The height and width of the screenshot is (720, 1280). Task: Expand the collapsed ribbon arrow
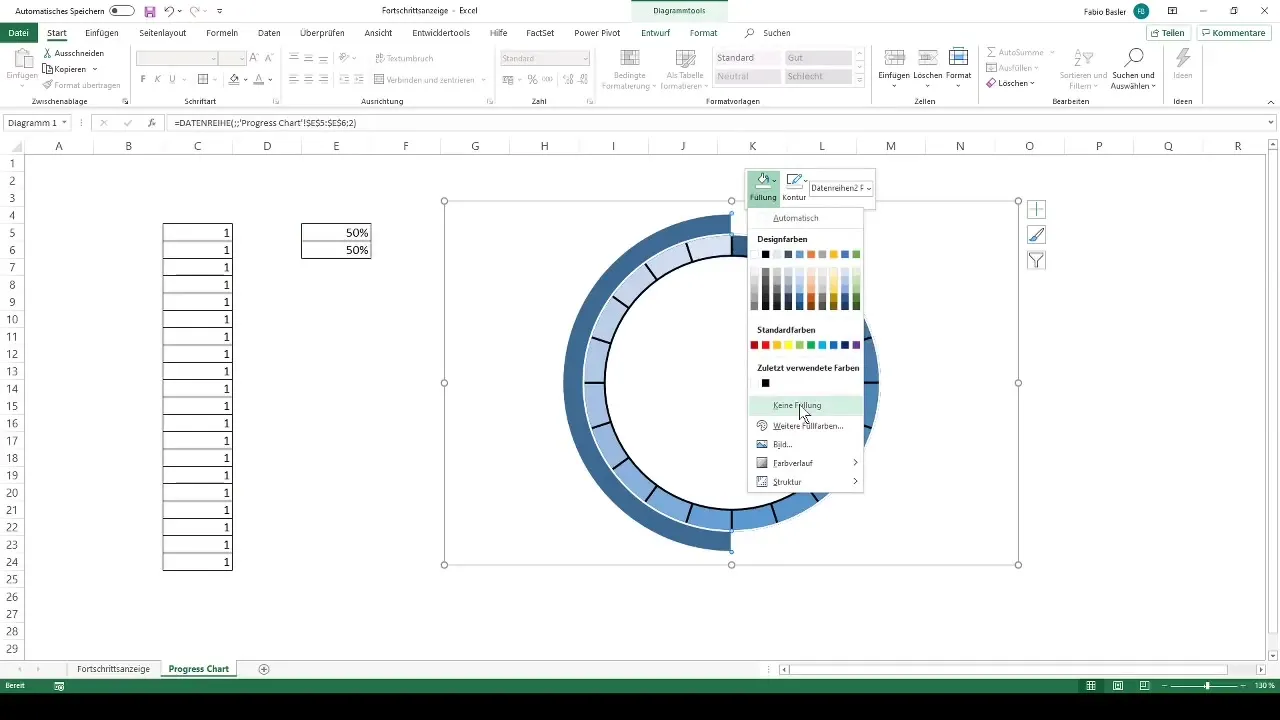point(1270,102)
